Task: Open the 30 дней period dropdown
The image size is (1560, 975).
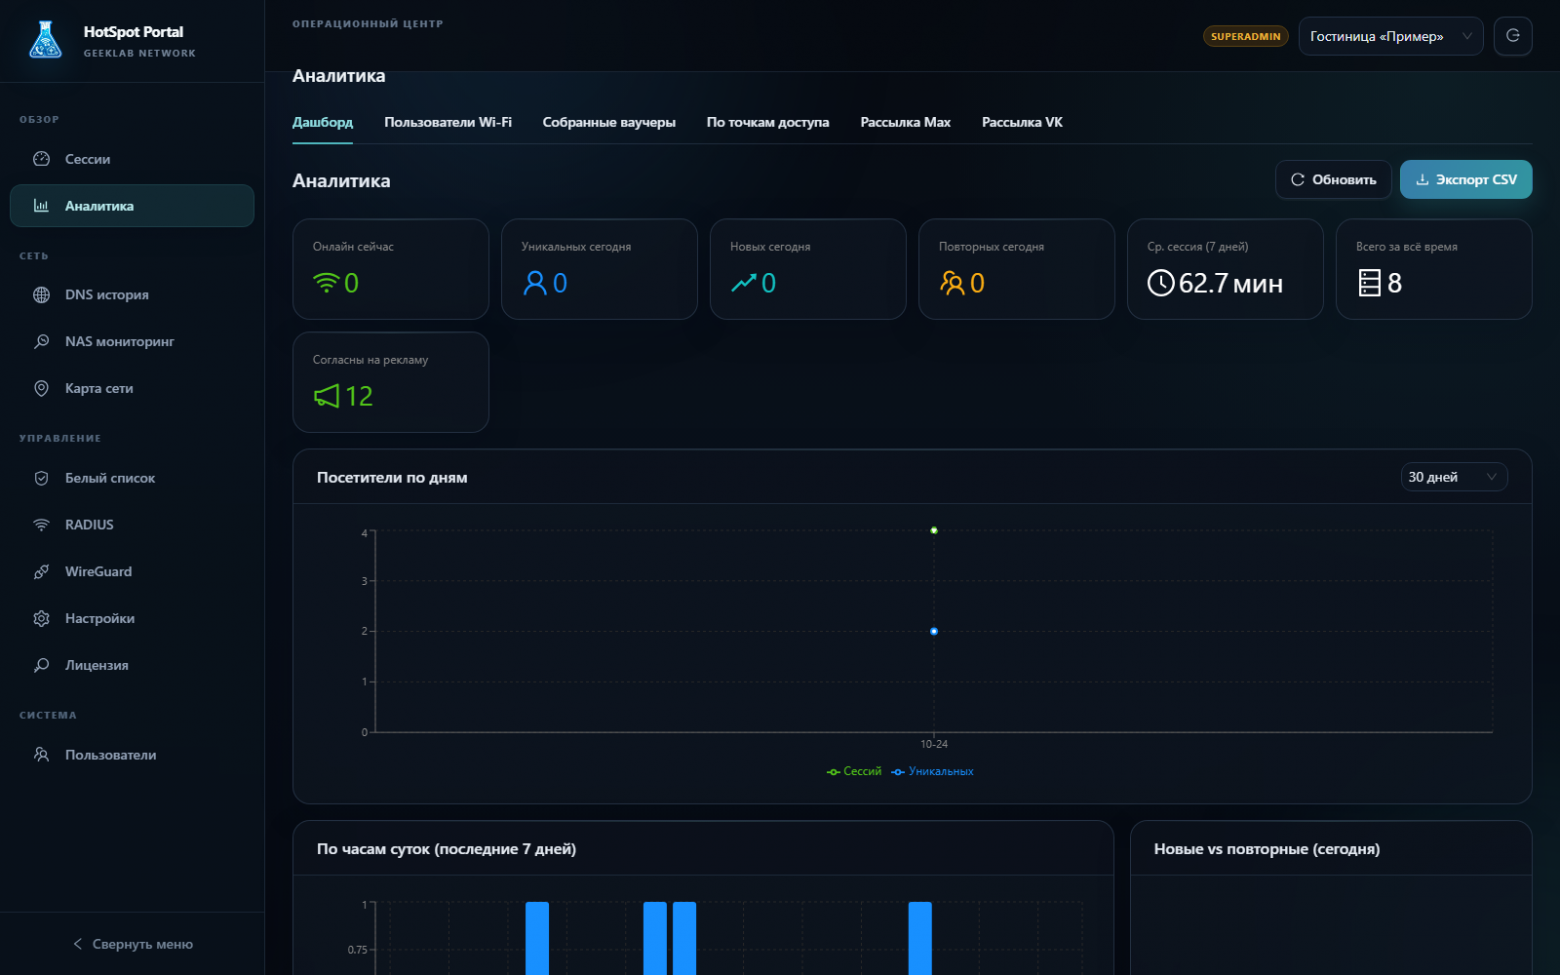Action: 1453,477
